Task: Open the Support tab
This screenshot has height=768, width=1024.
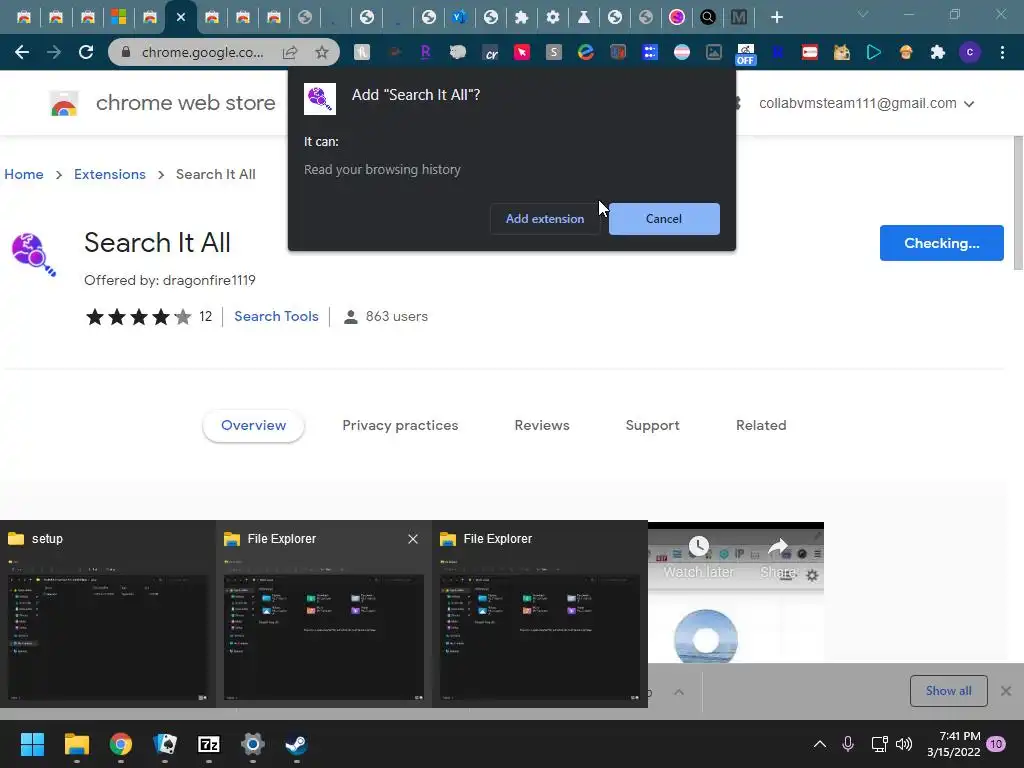Action: point(652,425)
